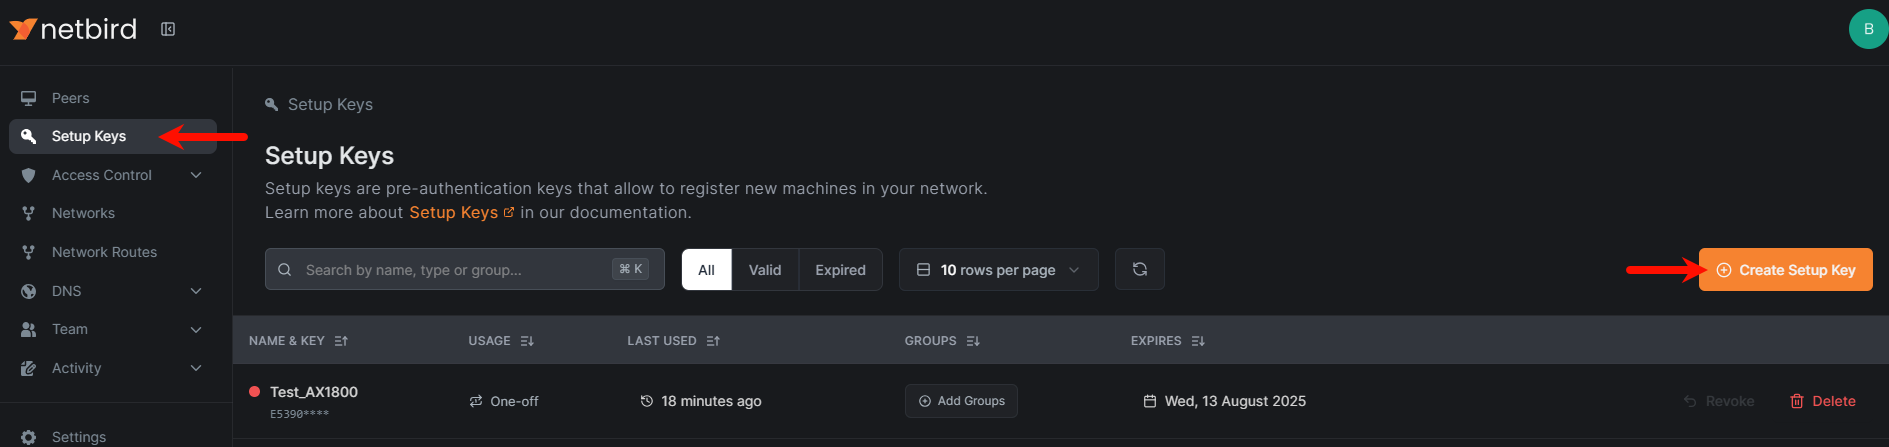Click Revoke for Test_AX1800
The height and width of the screenshot is (447, 1889).
(x=1719, y=401)
